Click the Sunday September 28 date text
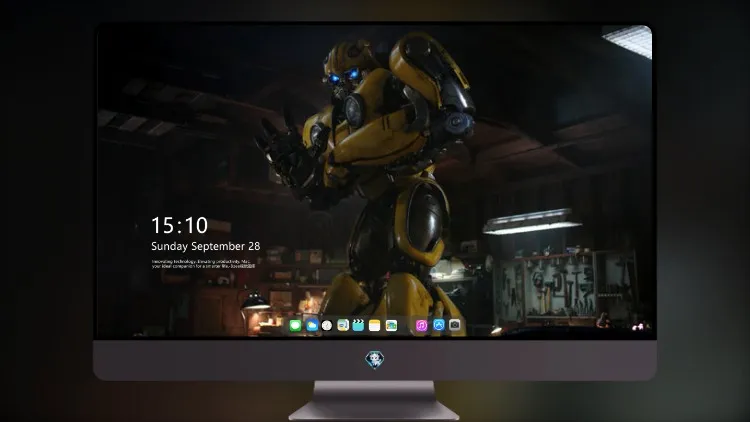The image size is (750, 422). click(x=206, y=246)
